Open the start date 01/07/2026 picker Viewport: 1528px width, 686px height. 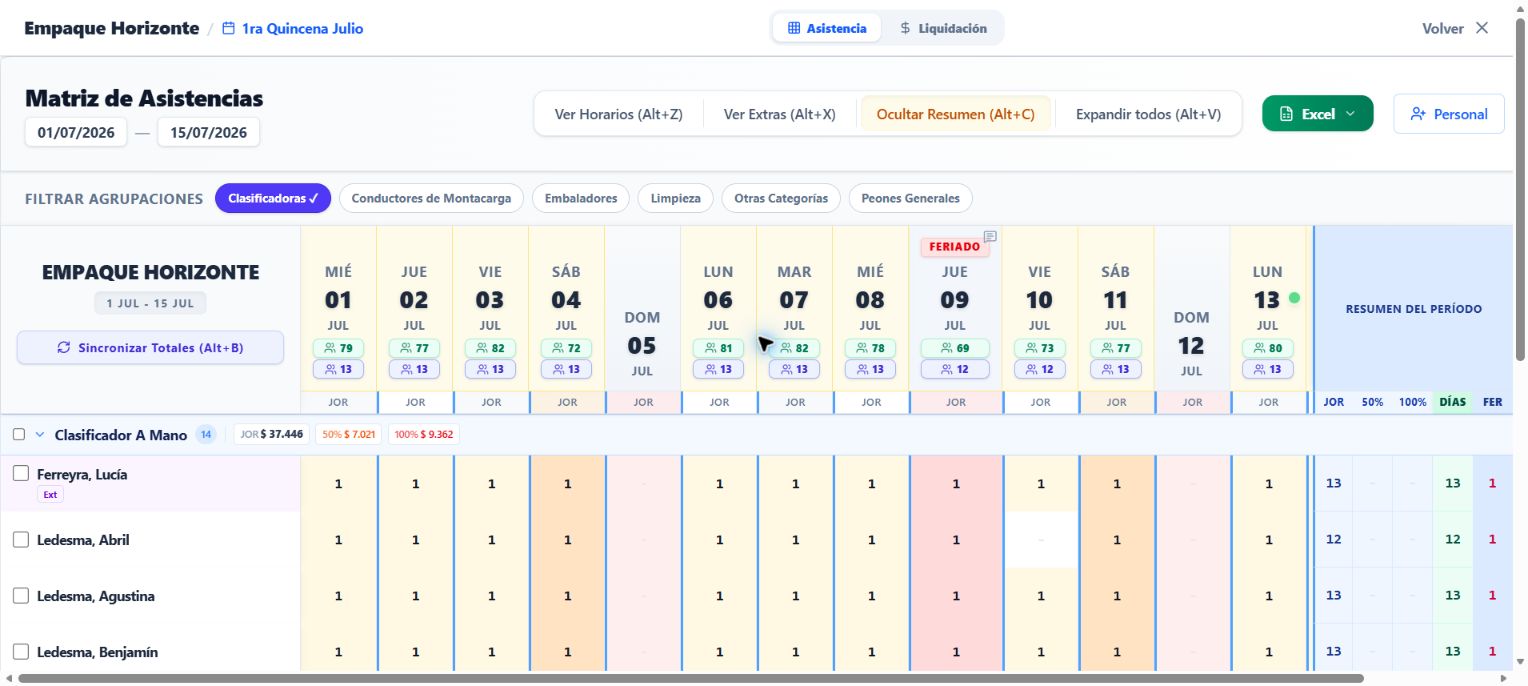76,132
